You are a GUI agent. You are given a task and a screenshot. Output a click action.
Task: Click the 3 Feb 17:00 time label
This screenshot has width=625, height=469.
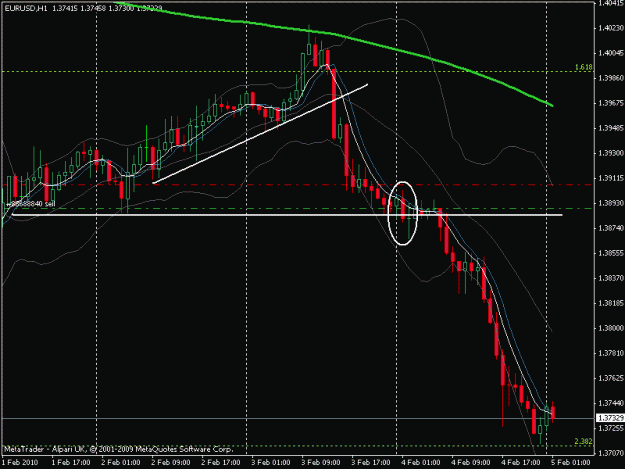[x=371, y=462]
